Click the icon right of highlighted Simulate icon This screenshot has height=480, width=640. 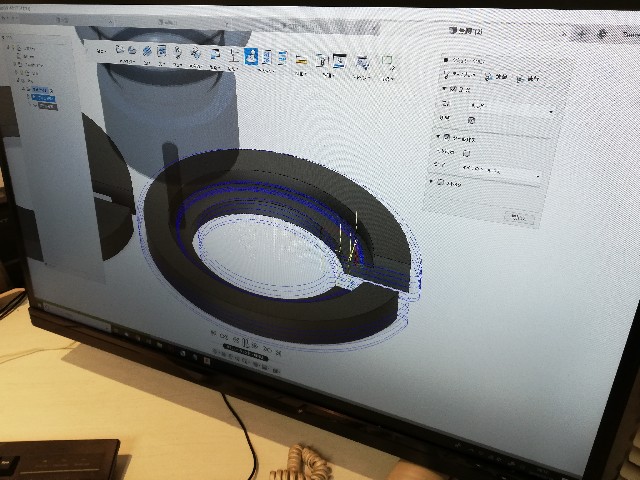pyautogui.click(x=267, y=58)
